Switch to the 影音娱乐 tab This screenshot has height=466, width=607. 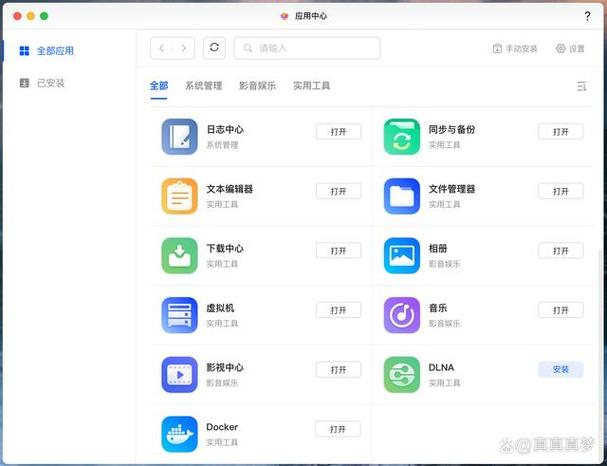point(257,86)
